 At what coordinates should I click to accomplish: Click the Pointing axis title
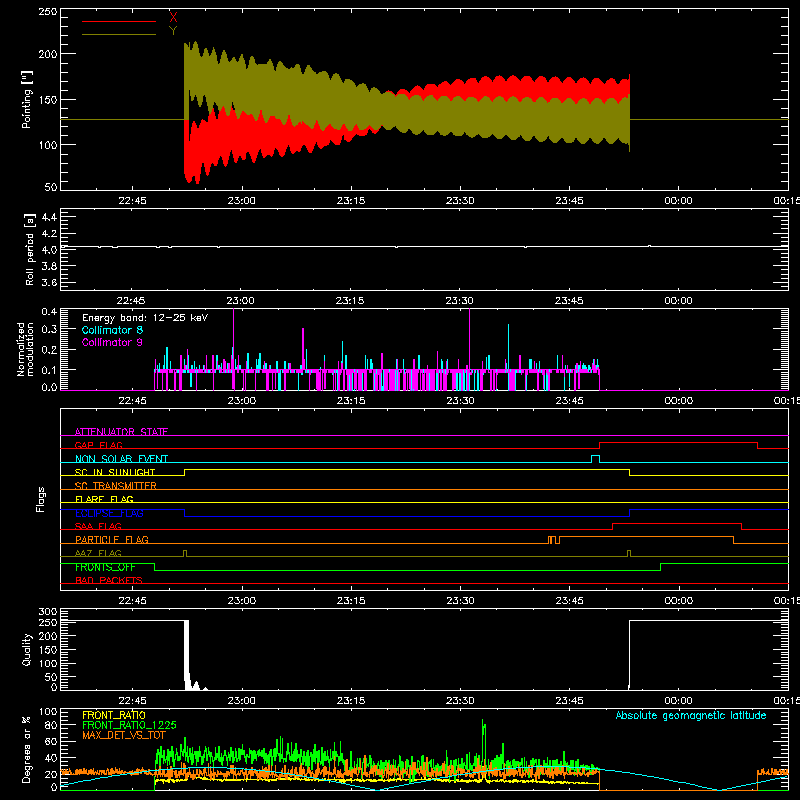tap(27, 99)
